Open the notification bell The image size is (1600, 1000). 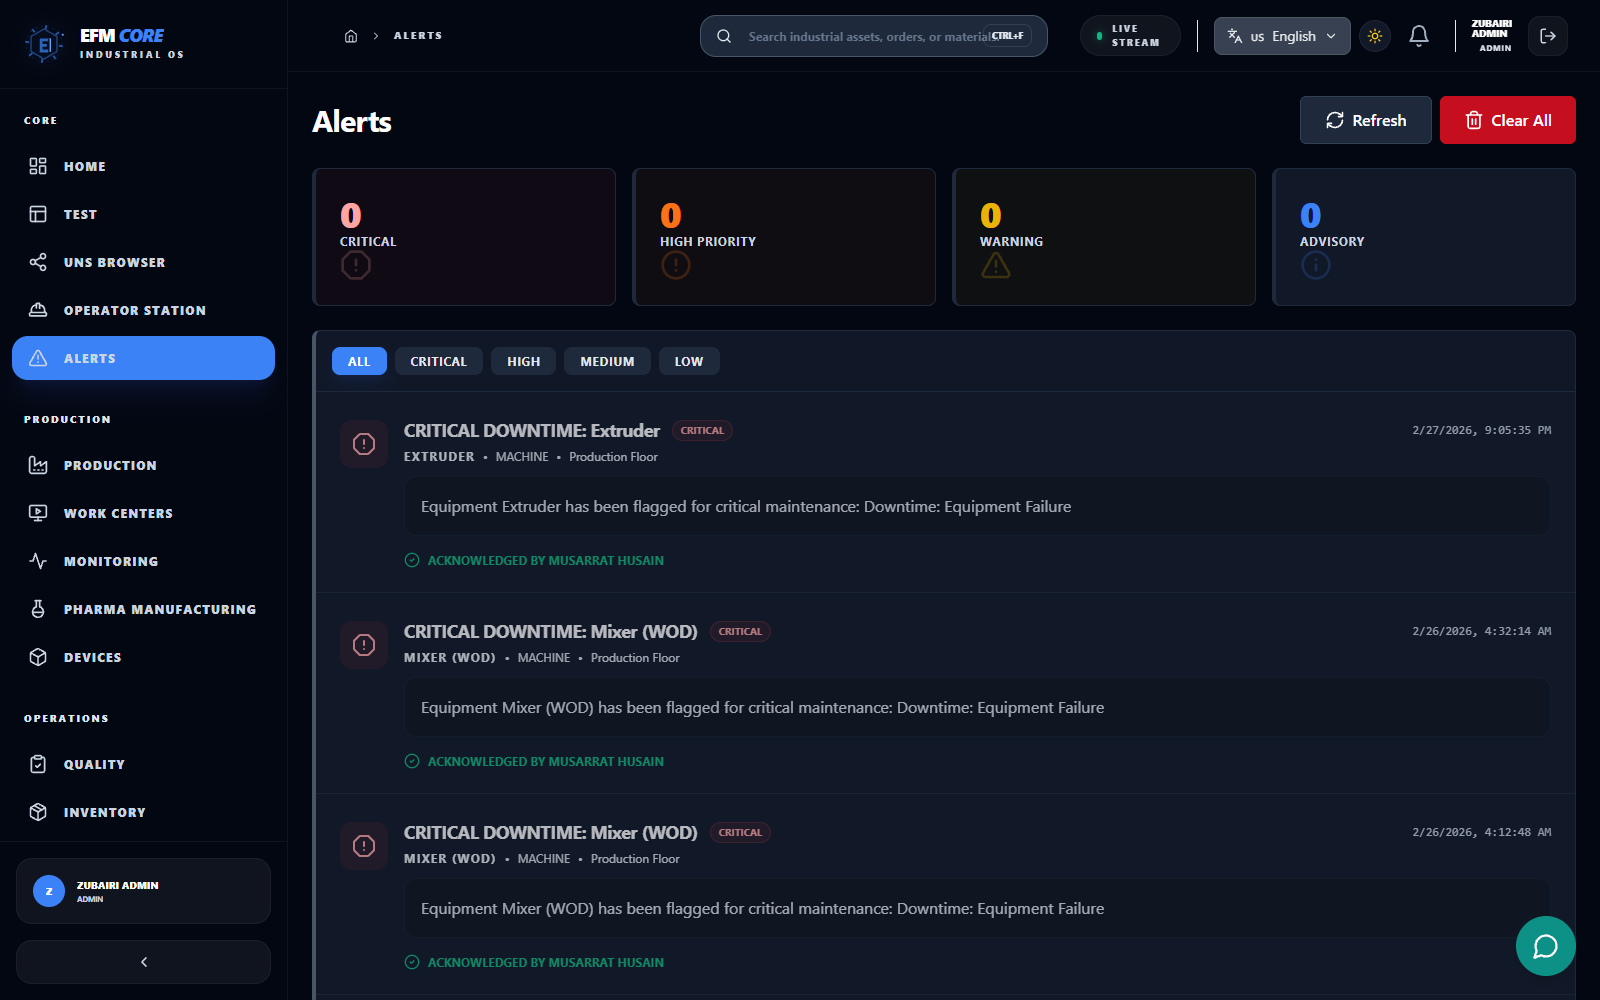click(x=1419, y=36)
